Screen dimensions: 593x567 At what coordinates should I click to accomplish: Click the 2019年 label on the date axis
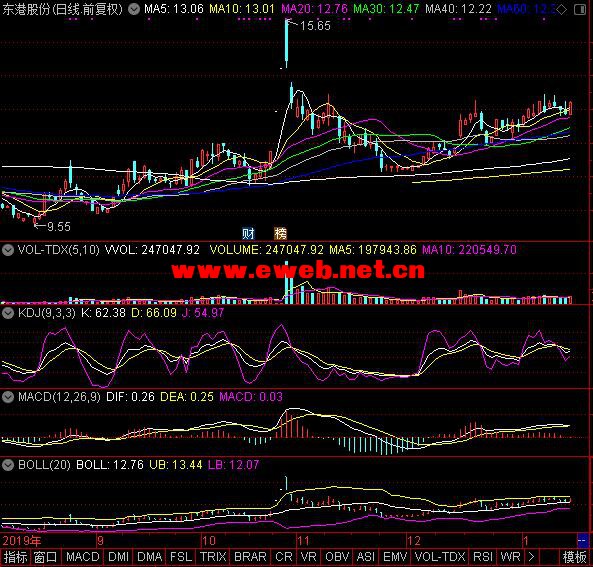click(22, 541)
